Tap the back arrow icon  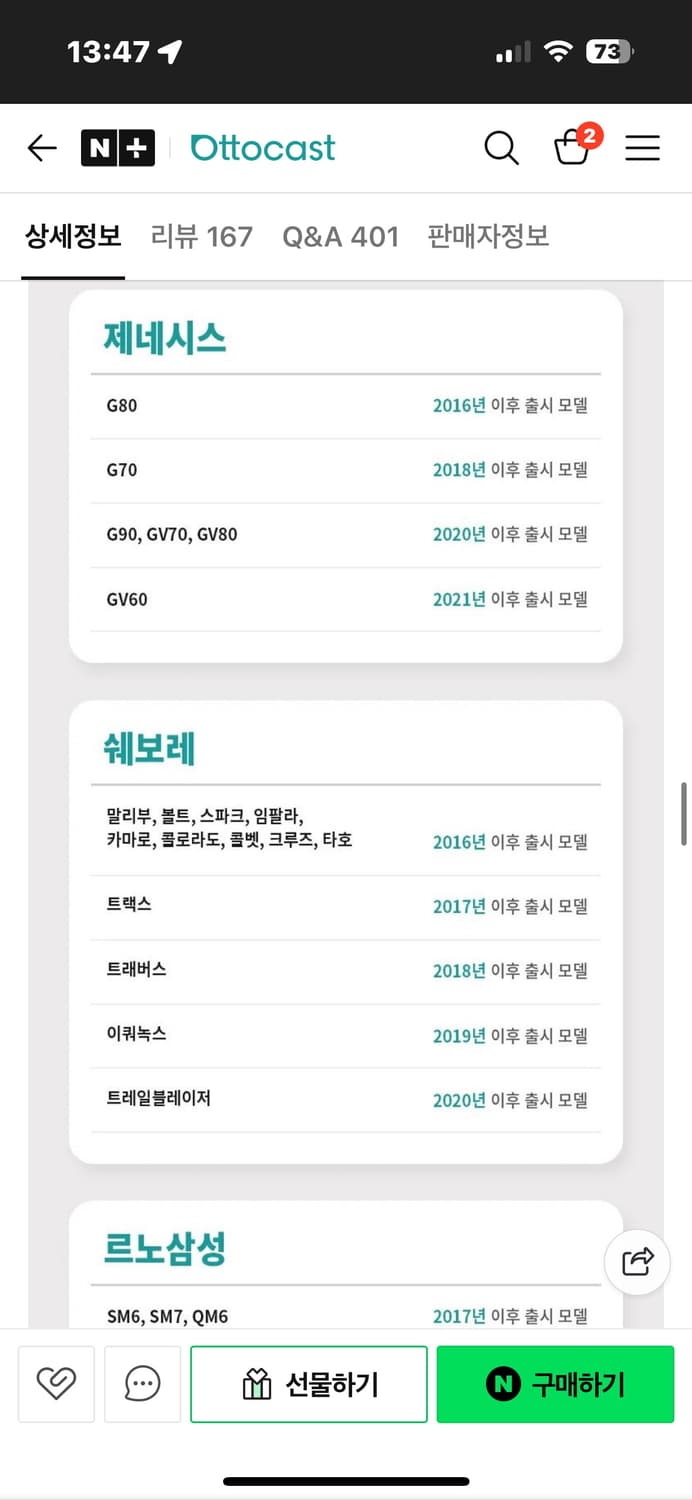tap(41, 147)
